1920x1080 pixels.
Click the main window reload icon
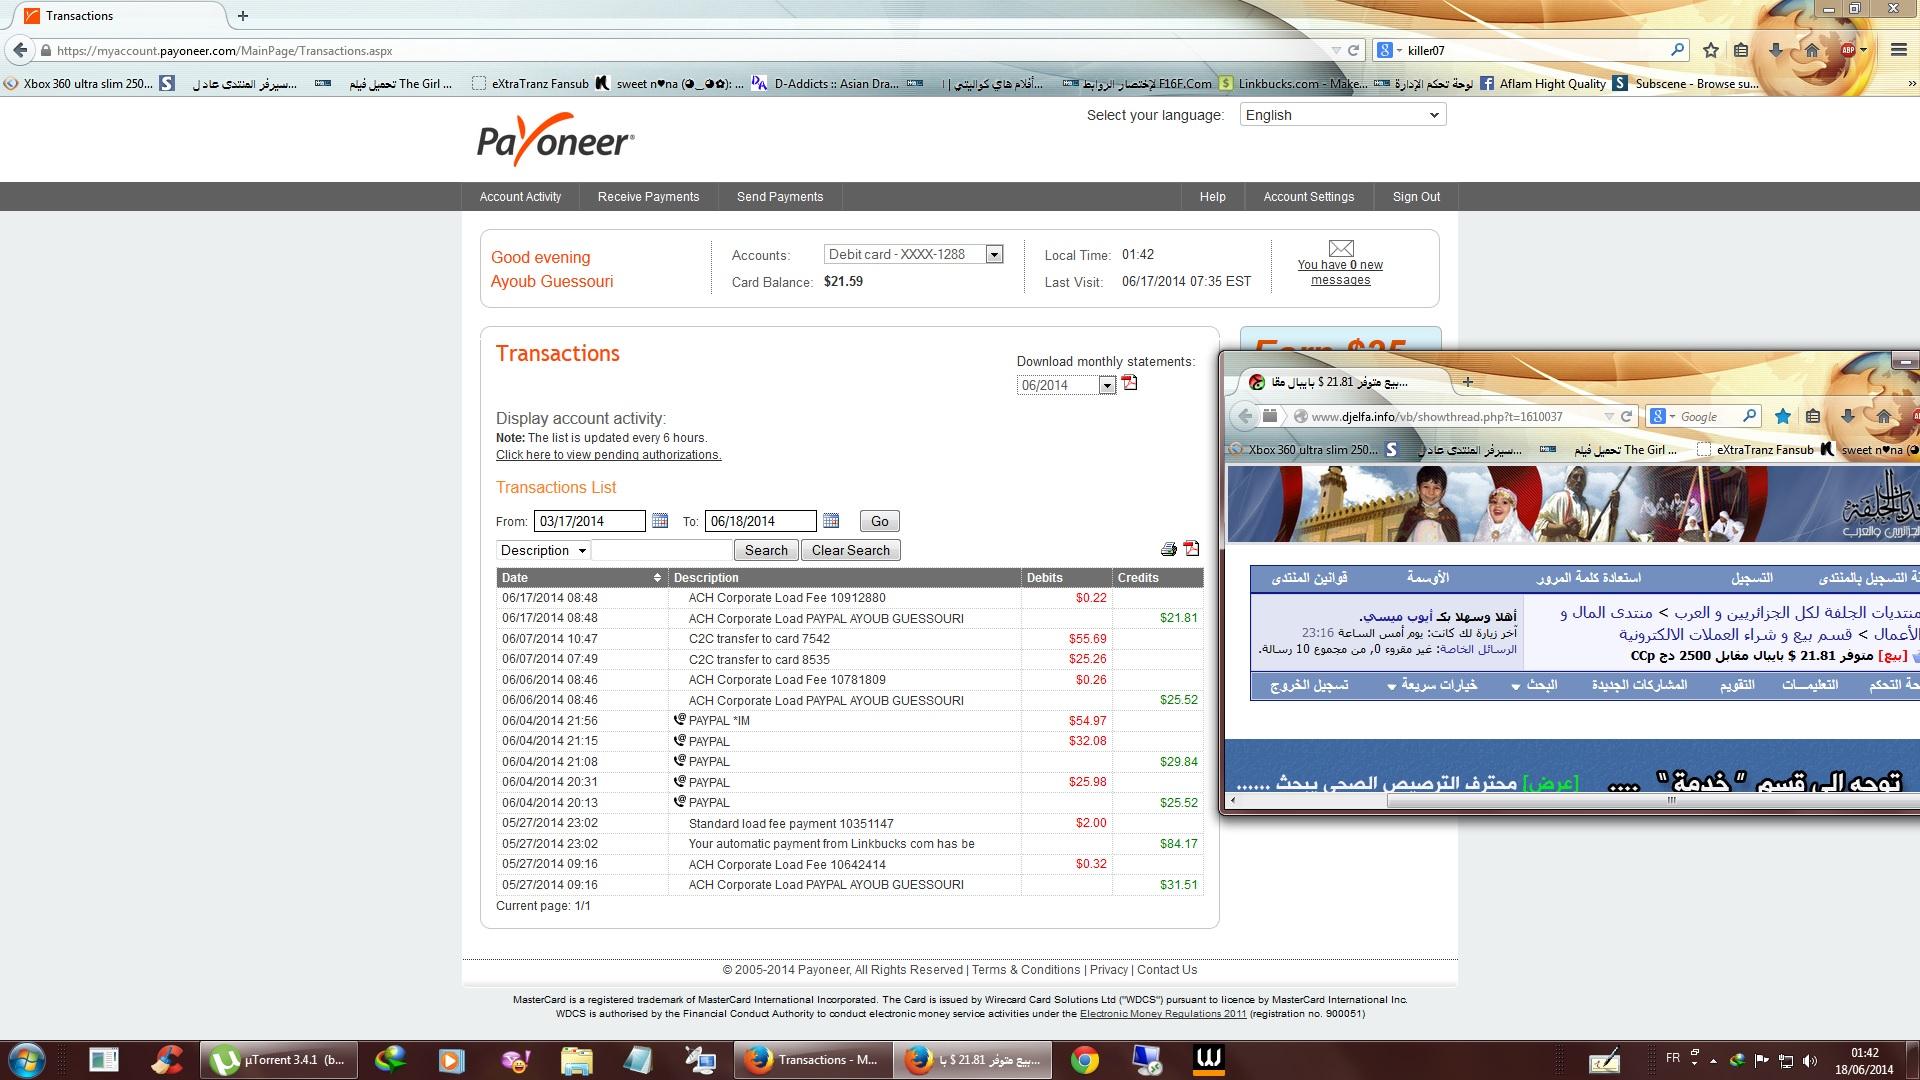(1354, 50)
